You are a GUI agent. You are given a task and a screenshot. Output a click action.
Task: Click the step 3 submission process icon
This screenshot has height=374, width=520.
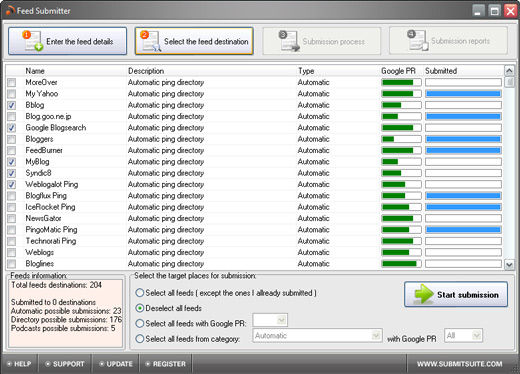coord(289,41)
